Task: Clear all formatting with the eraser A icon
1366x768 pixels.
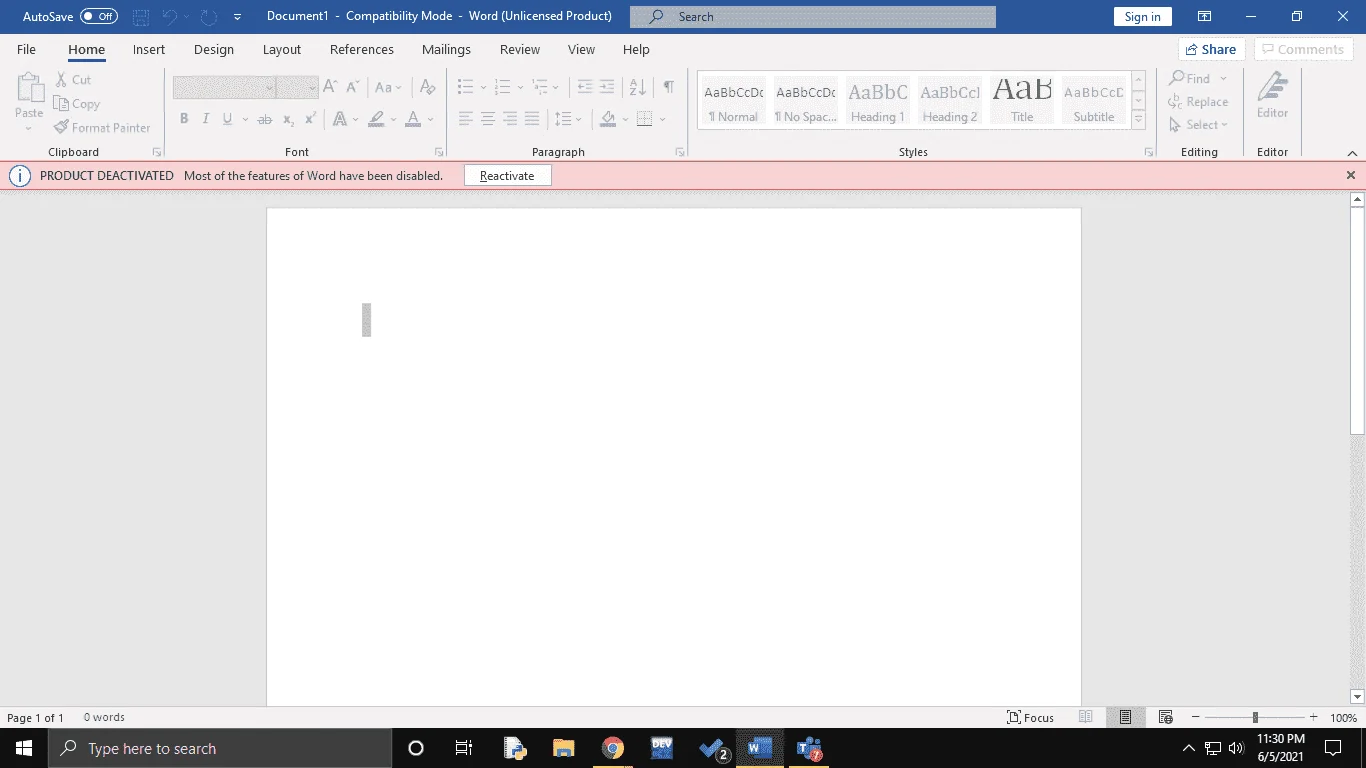Action: click(428, 88)
